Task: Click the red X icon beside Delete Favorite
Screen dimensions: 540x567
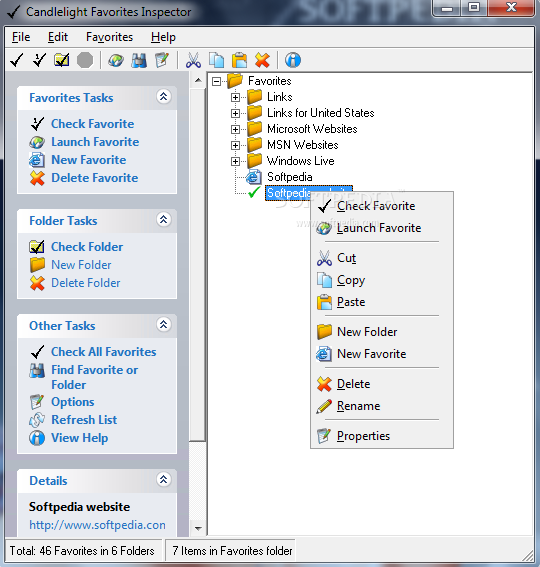Action: tap(37, 178)
